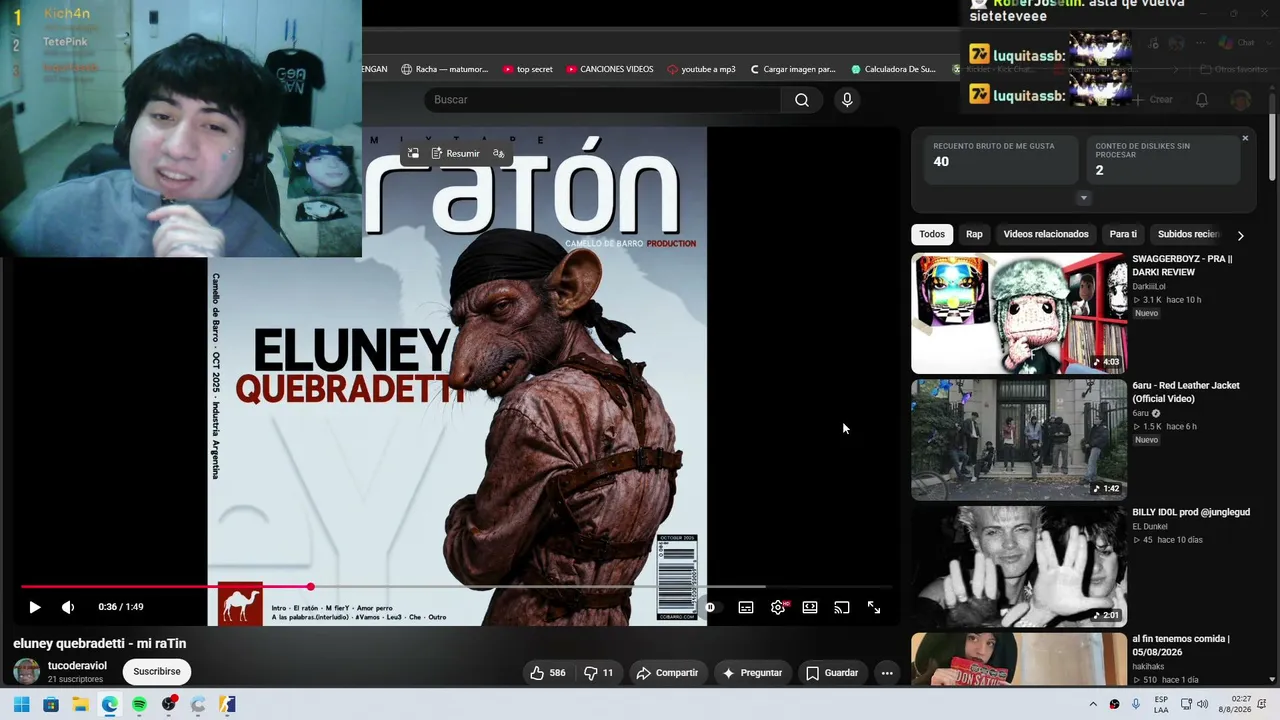Screen dimensions: 1280x720
Task: Dislike the video showing 11 dislikes
Action: coord(599,673)
